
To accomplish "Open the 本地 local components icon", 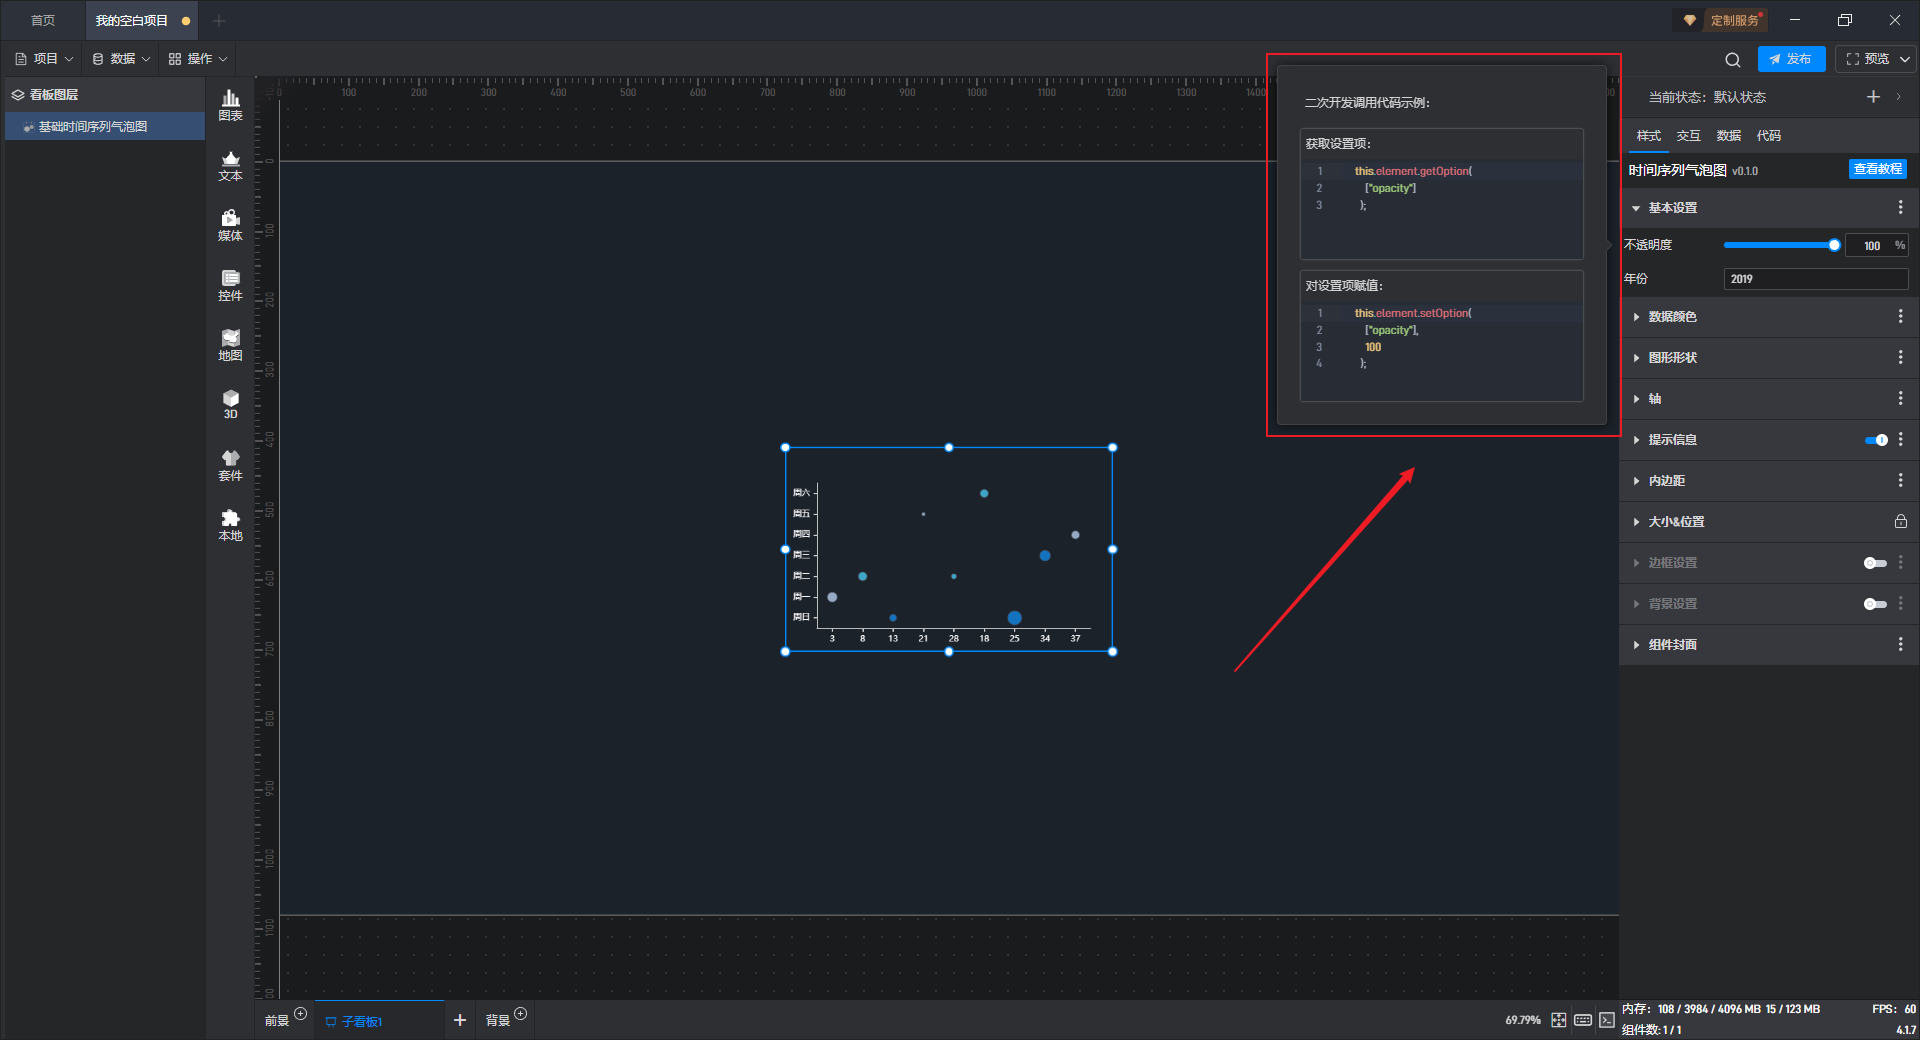I will pos(230,525).
